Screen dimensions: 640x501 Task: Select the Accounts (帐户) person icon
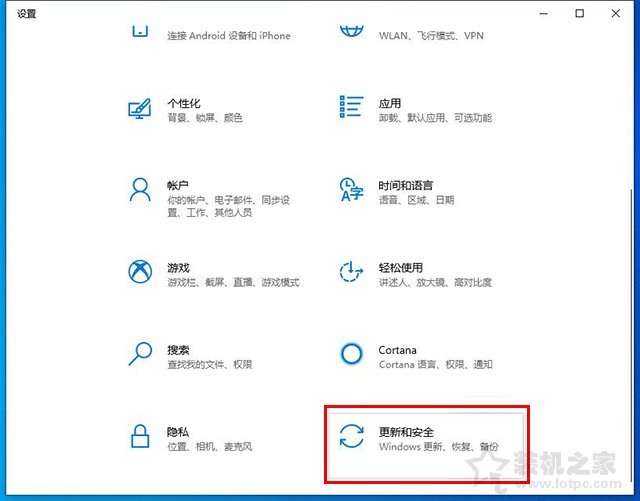140,190
